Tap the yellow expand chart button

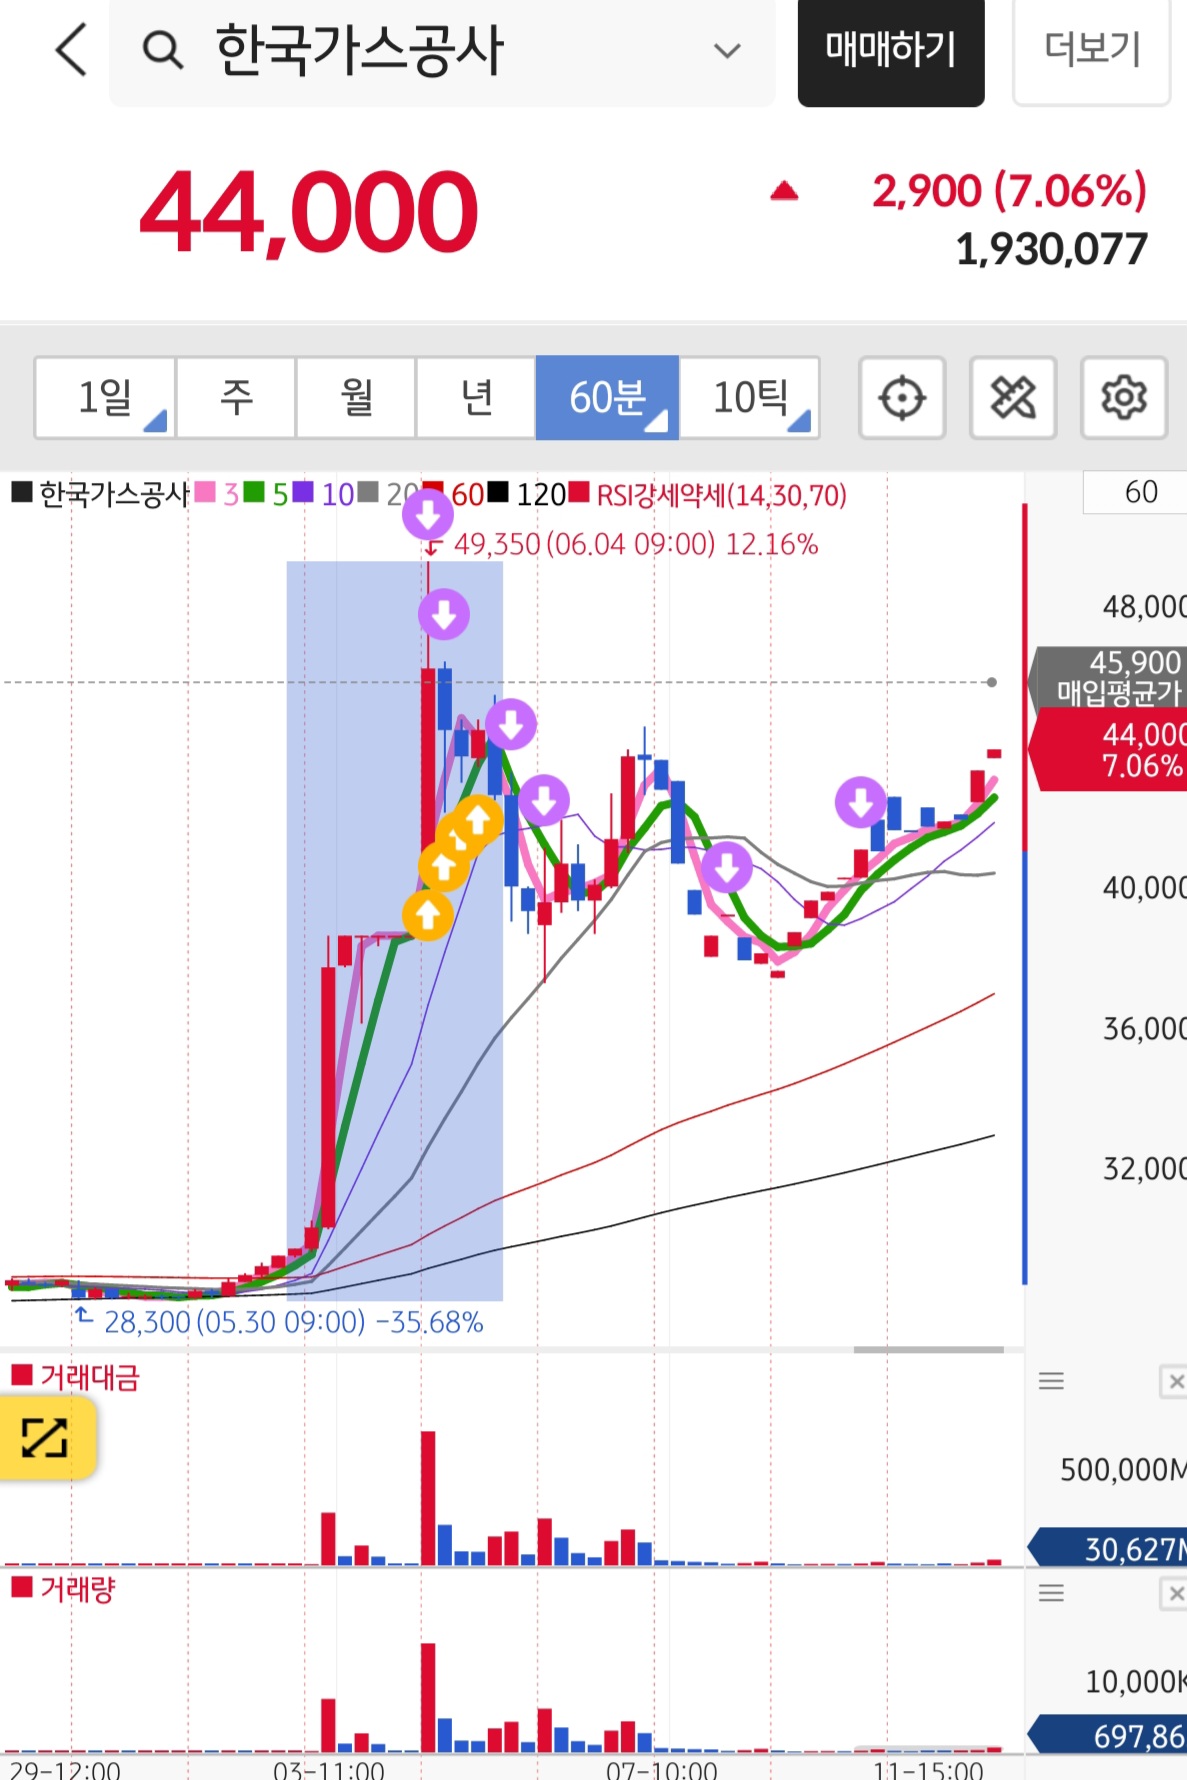[x=46, y=1438]
